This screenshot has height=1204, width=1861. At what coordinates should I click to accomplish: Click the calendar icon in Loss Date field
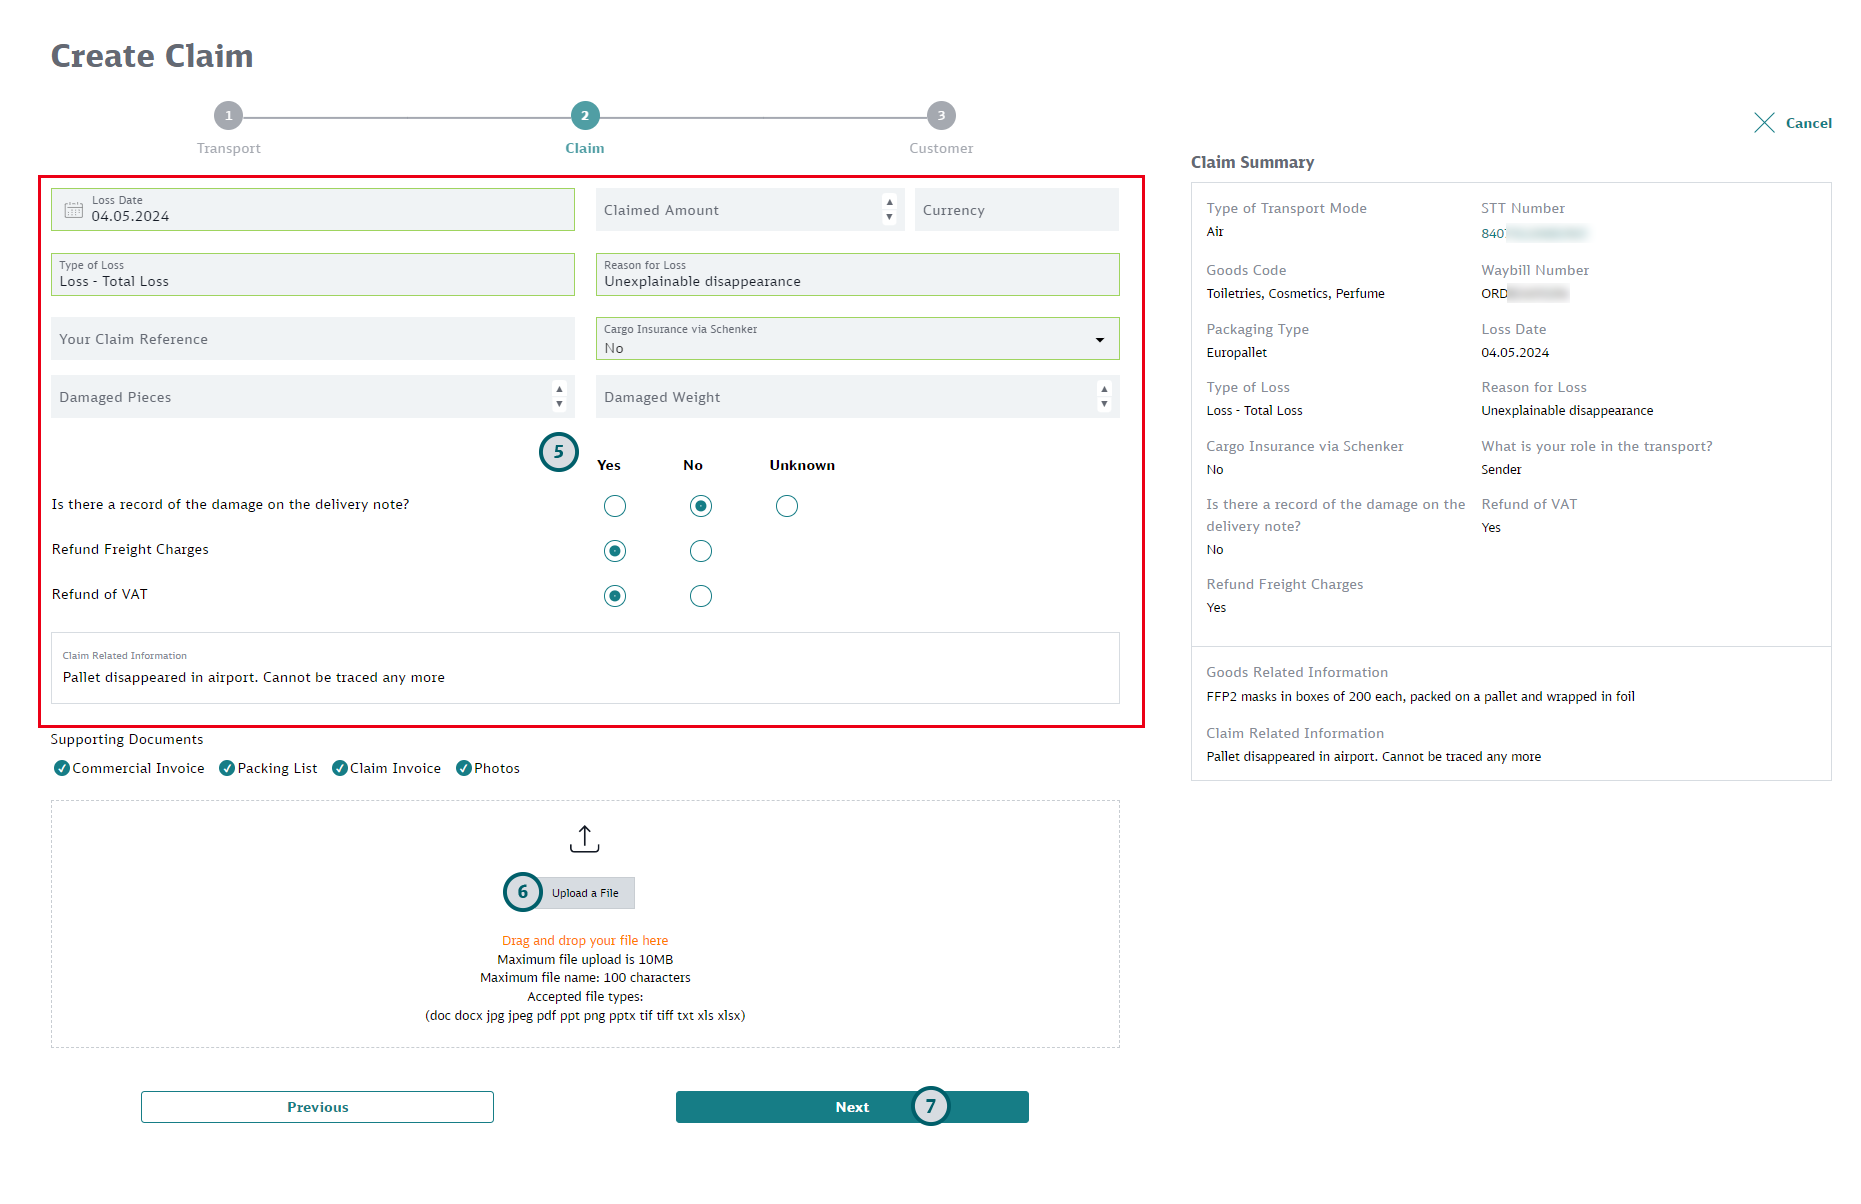[x=73, y=209]
